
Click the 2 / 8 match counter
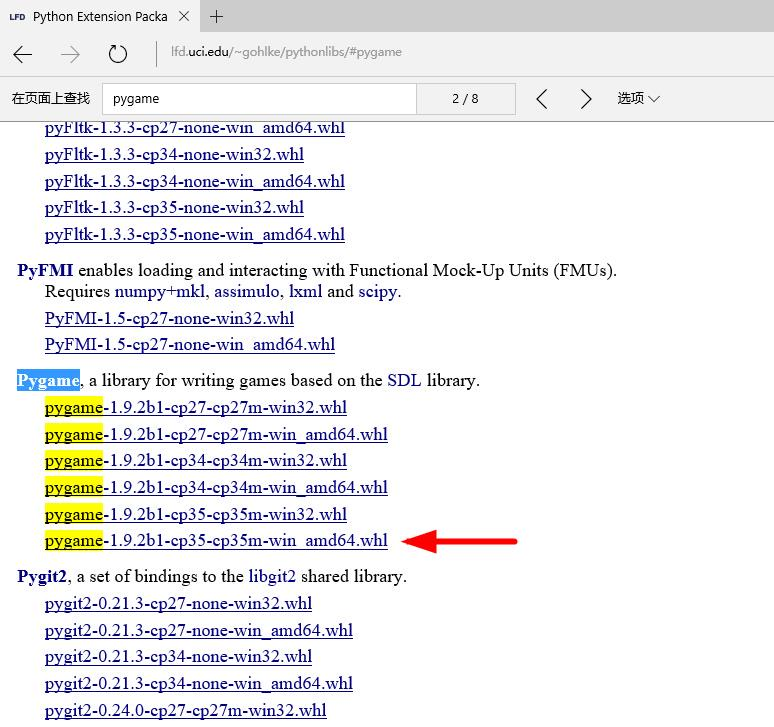point(465,99)
